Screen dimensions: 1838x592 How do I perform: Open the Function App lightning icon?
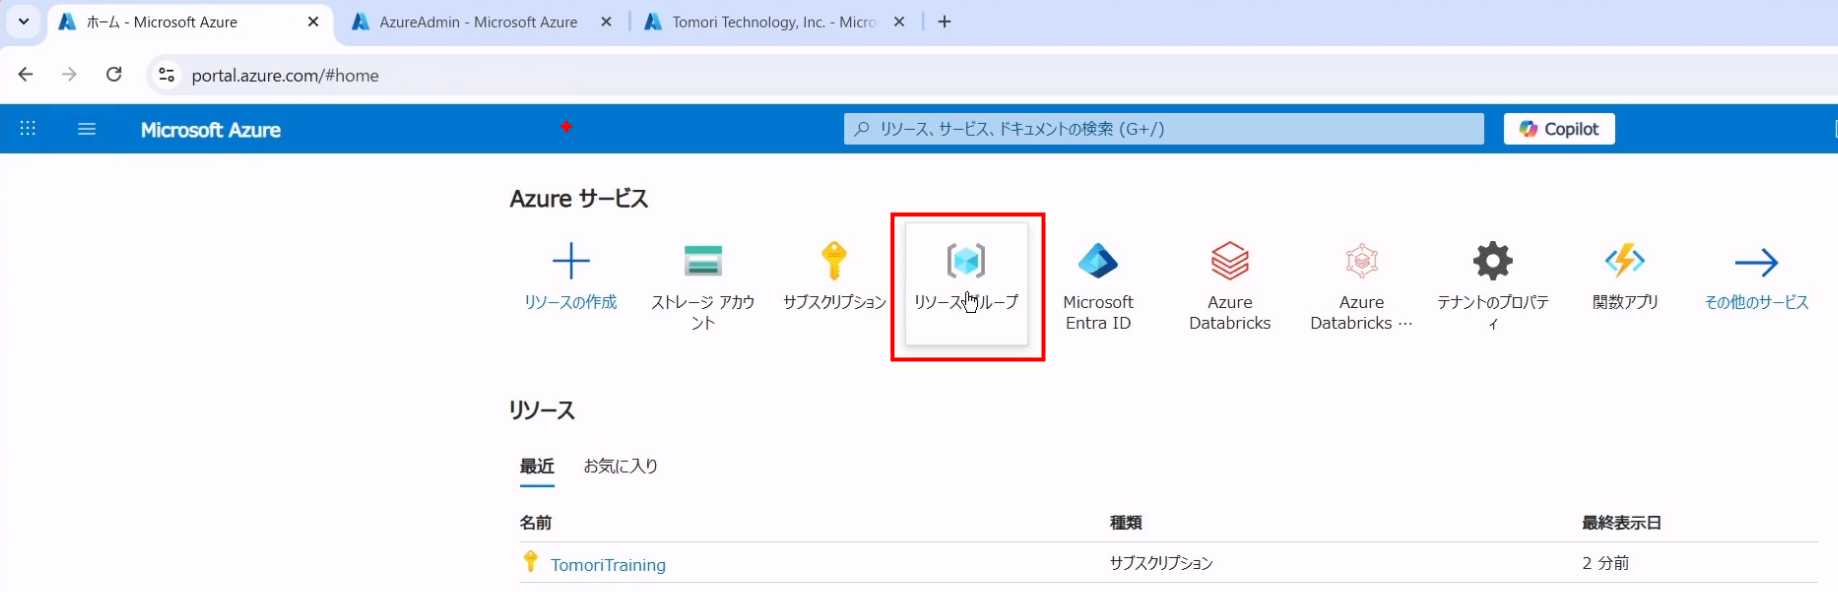pos(1624,261)
